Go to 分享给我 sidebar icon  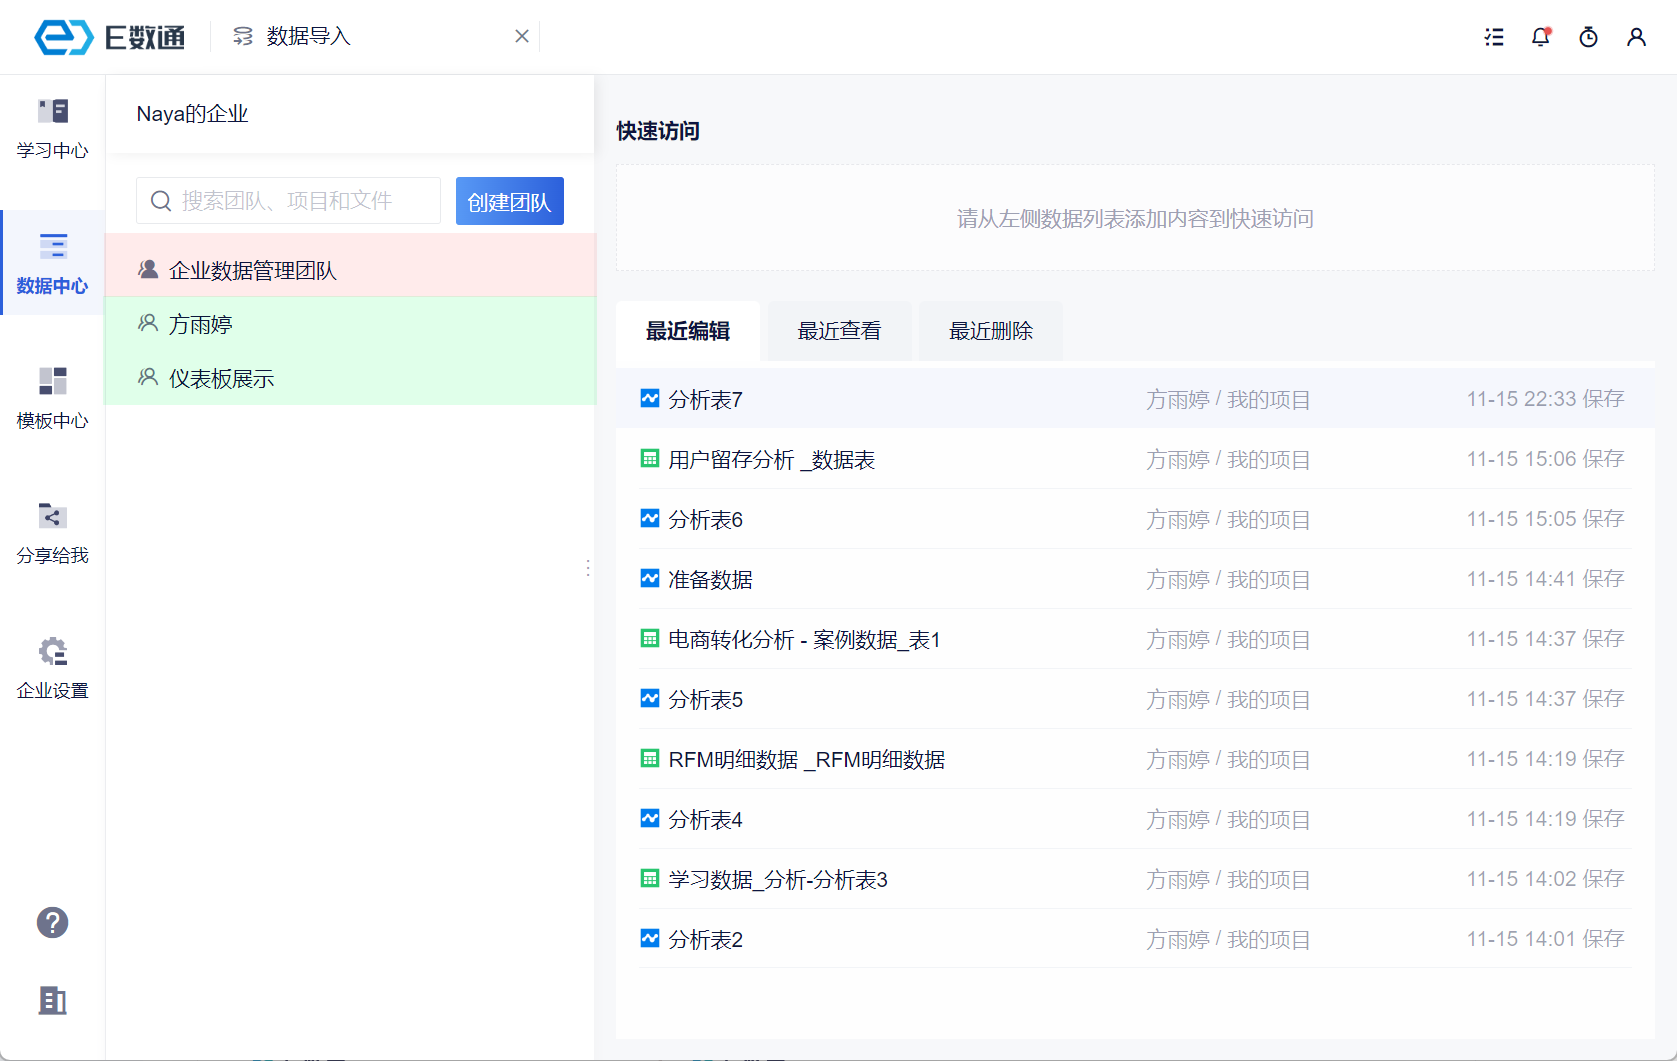(53, 516)
